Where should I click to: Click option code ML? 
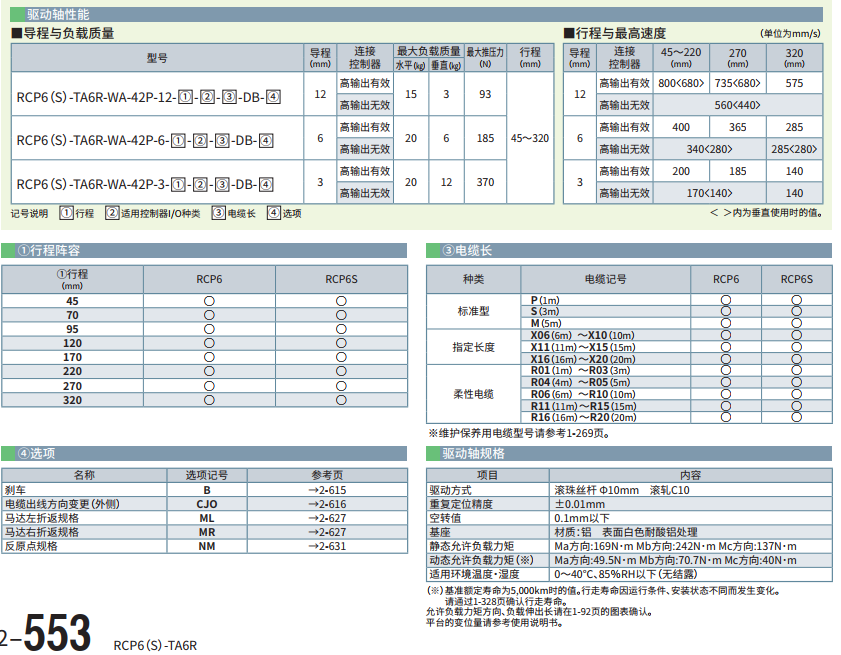tap(206, 518)
